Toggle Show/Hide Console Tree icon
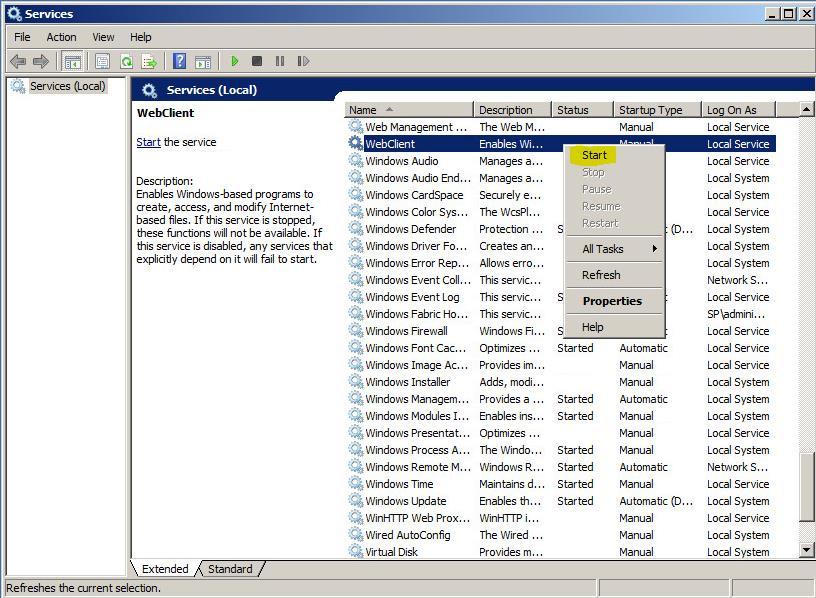Viewport: 816px width, 598px height. 72,61
